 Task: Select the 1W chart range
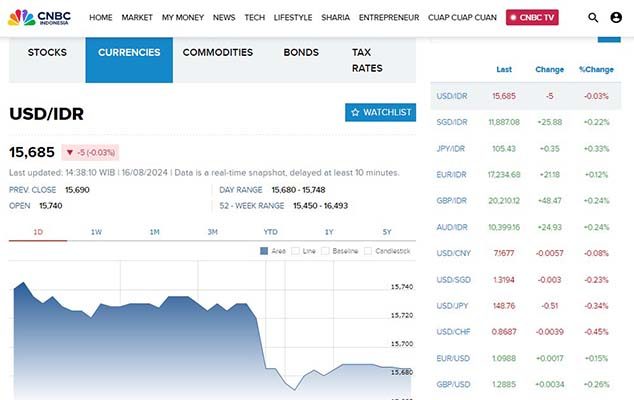(96, 232)
